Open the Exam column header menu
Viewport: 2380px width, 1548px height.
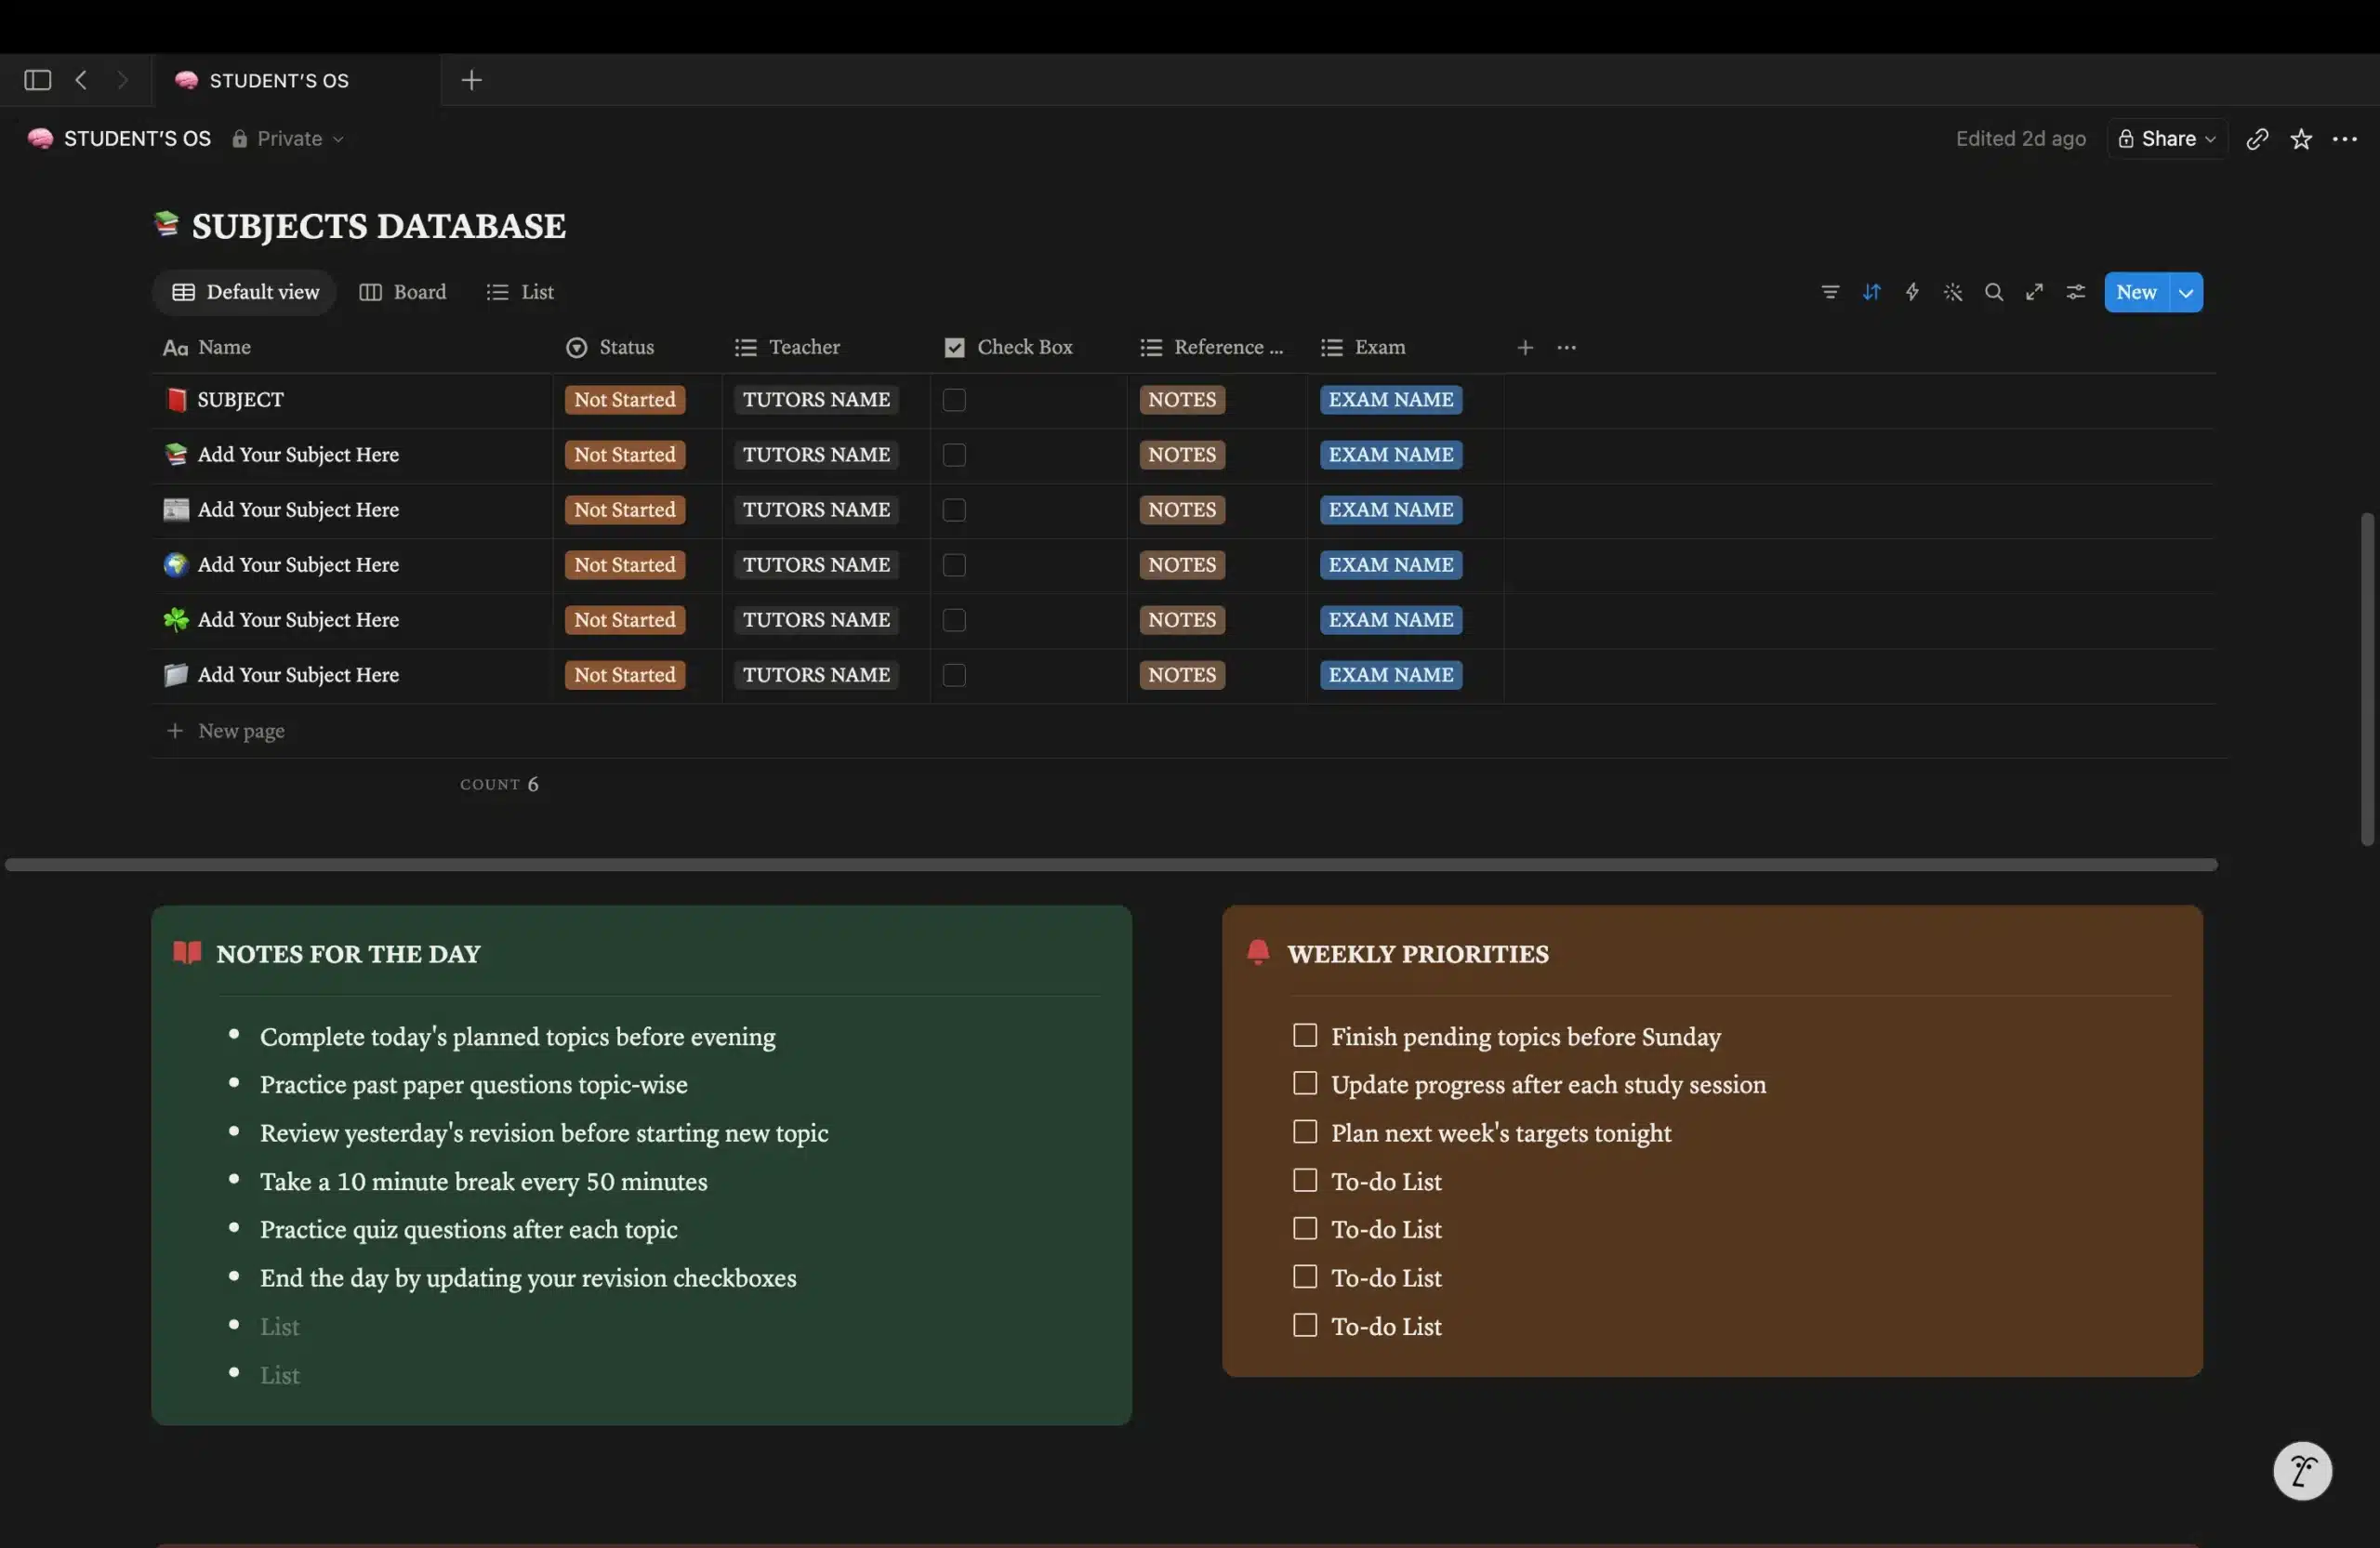coord(1363,347)
